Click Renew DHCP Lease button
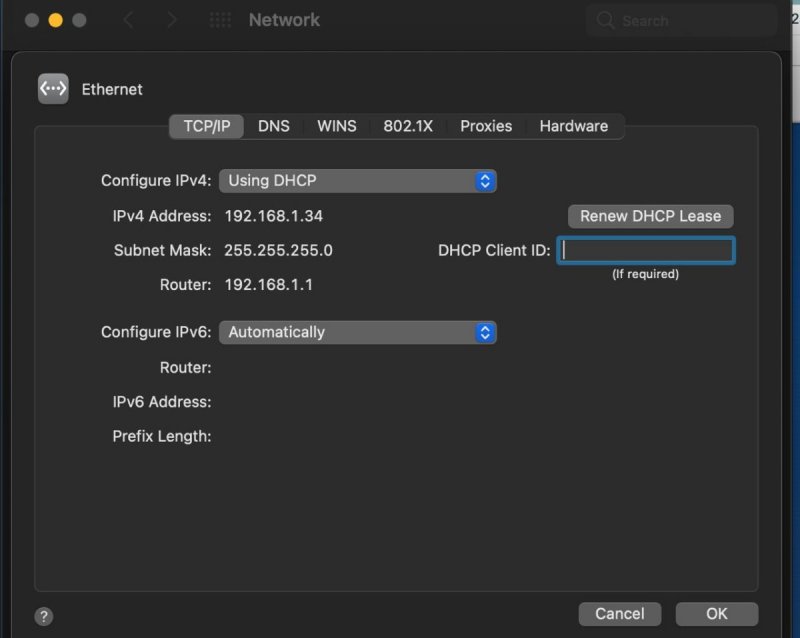The height and width of the screenshot is (638, 800). (651, 216)
